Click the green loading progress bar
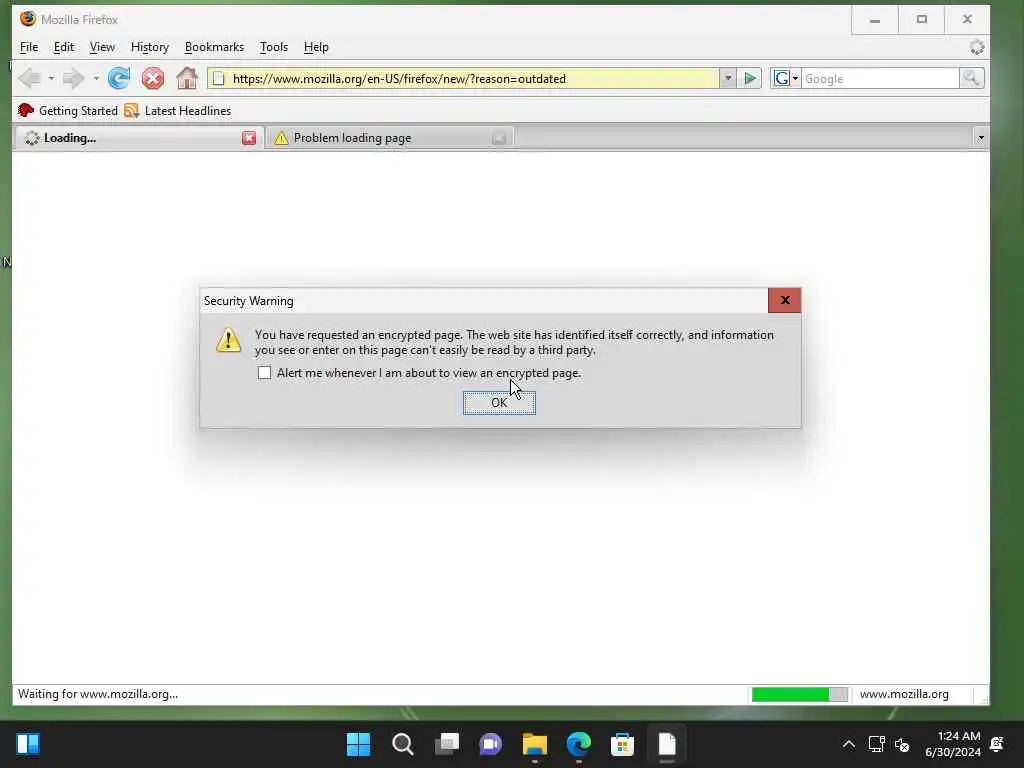The height and width of the screenshot is (768, 1024). (x=799, y=694)
